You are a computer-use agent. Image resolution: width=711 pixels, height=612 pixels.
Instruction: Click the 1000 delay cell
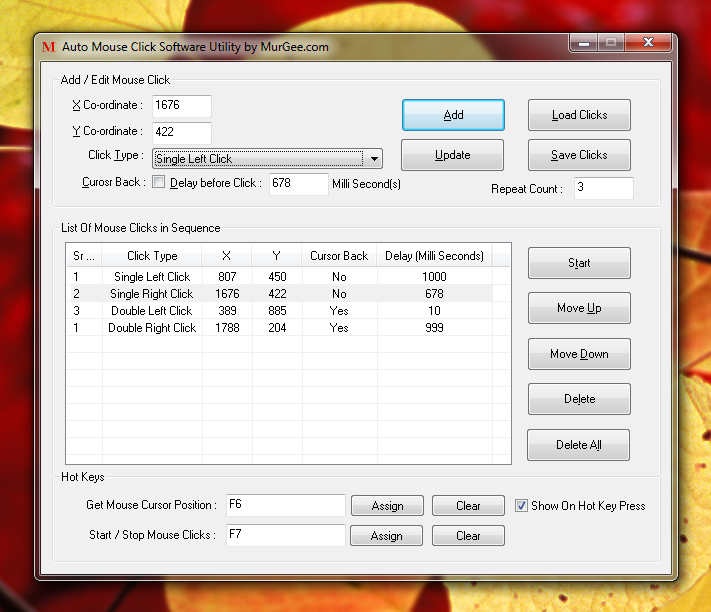click(434, 277)
